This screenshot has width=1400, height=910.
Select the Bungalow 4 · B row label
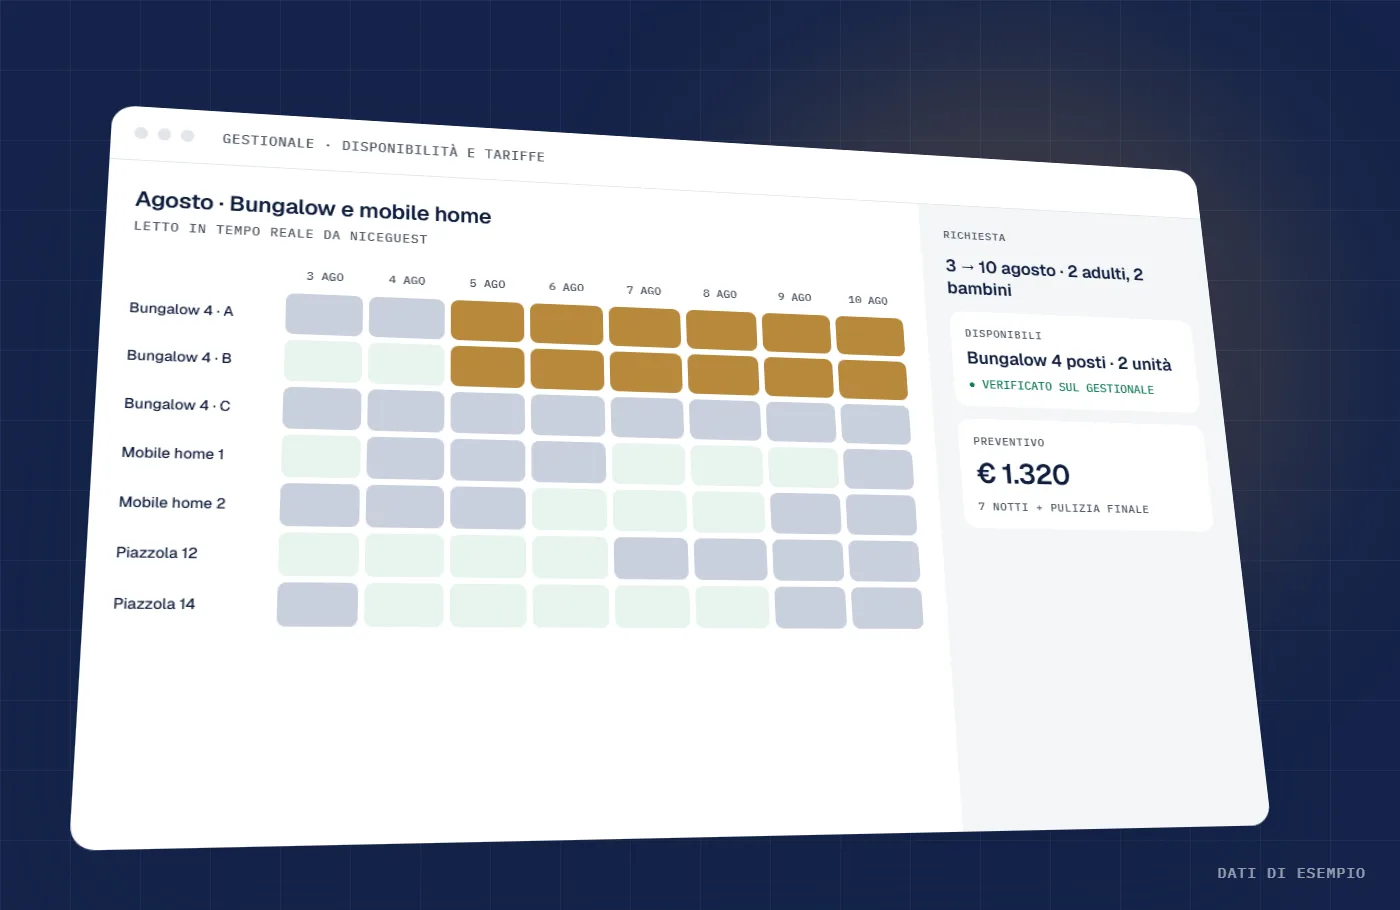179,356
